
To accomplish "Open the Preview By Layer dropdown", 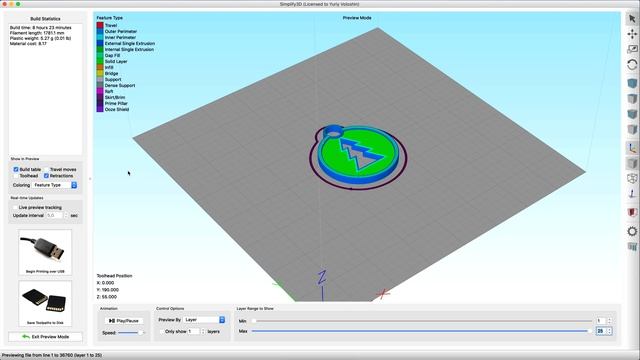I will pos(204,320).
